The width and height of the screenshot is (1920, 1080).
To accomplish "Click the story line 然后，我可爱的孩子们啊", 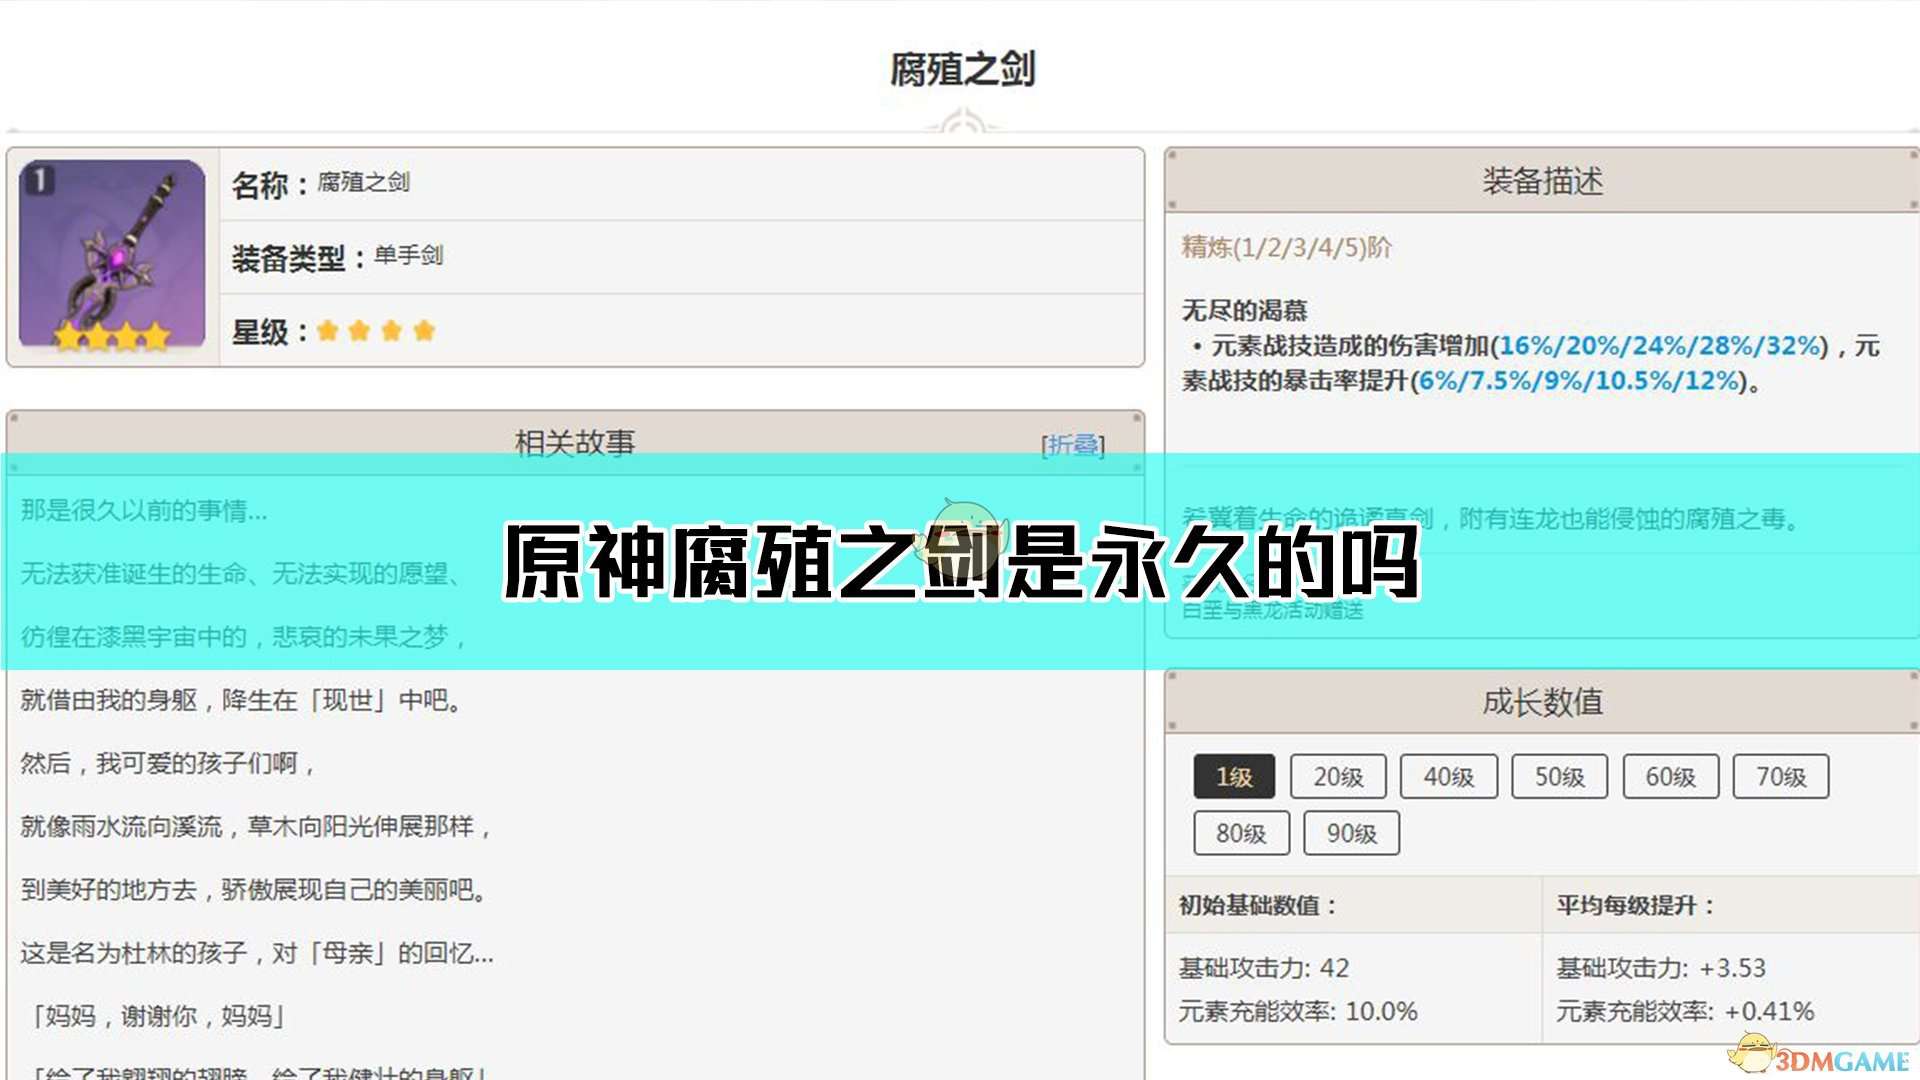I will tap(168, 763).
